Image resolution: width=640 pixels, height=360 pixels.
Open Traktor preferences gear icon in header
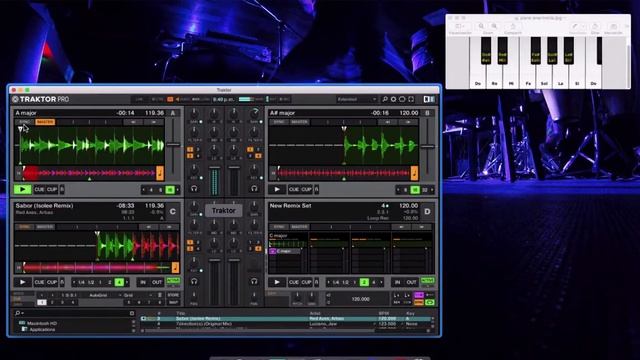[x=393, y=99]
